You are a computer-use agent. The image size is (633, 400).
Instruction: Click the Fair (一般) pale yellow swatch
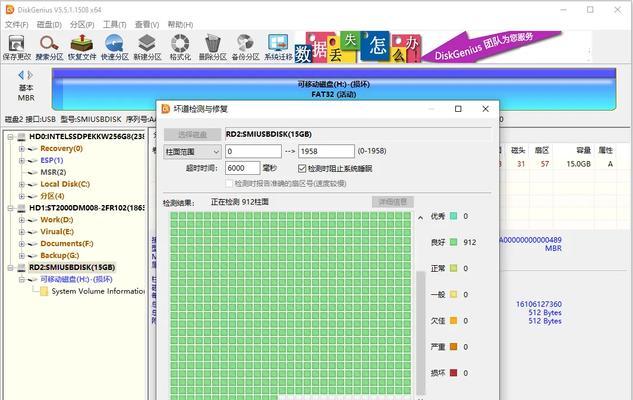pos(453,294)
